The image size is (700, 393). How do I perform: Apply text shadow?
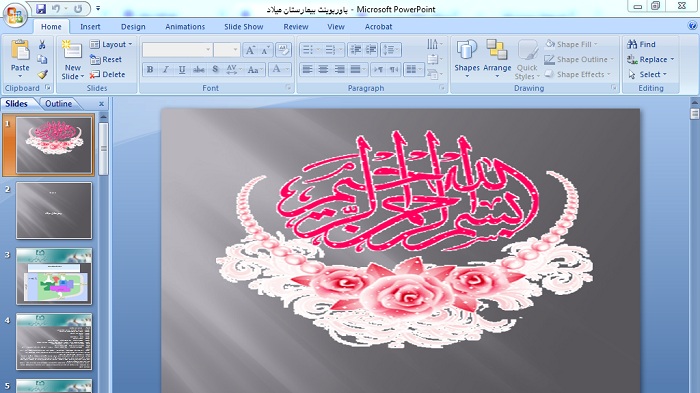point(215,69)
